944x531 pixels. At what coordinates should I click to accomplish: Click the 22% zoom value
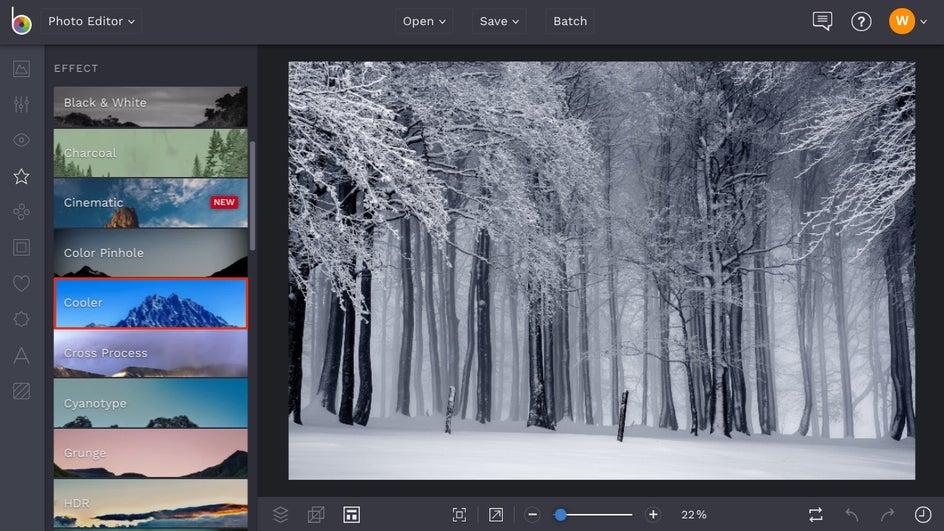pos(694,515)
